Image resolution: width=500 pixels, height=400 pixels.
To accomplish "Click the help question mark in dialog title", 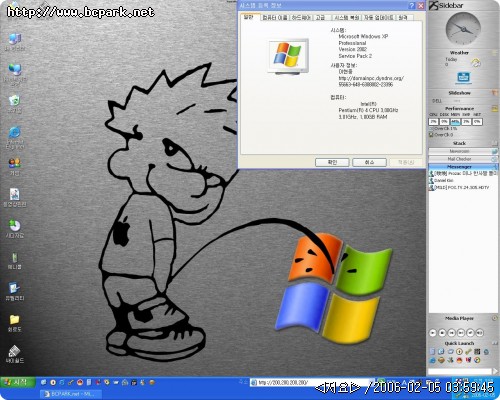I will tap(412, 5).
